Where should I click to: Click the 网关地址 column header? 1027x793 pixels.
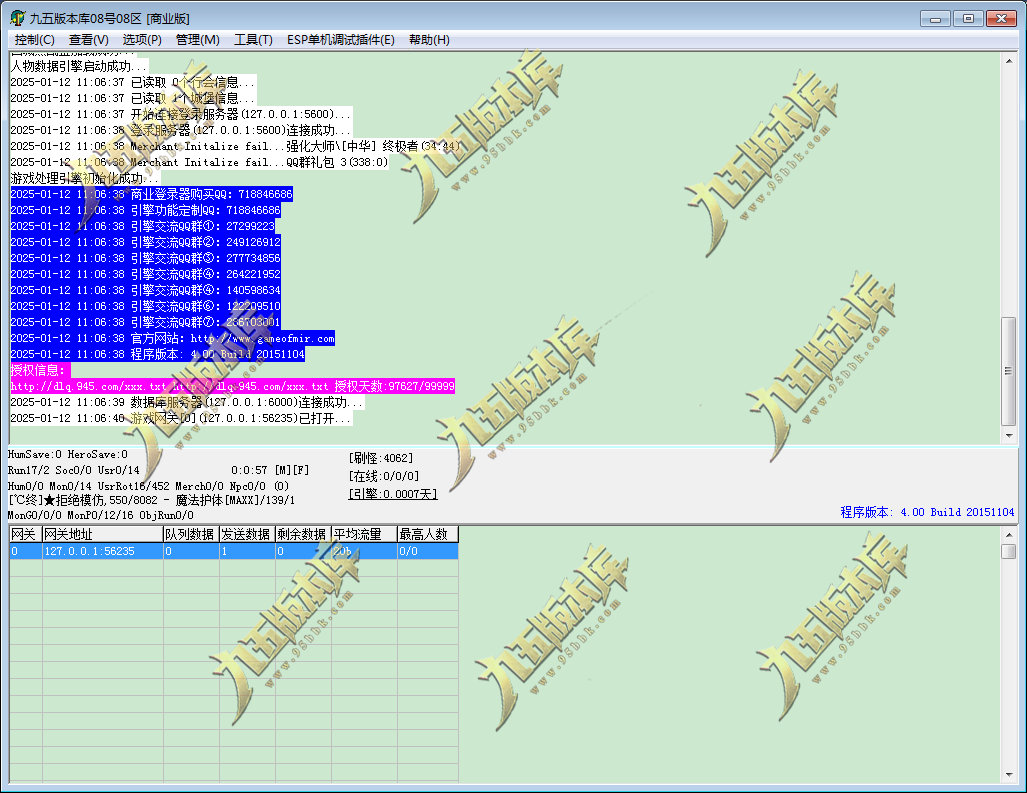pyautogui.click(x=102, y=534)
